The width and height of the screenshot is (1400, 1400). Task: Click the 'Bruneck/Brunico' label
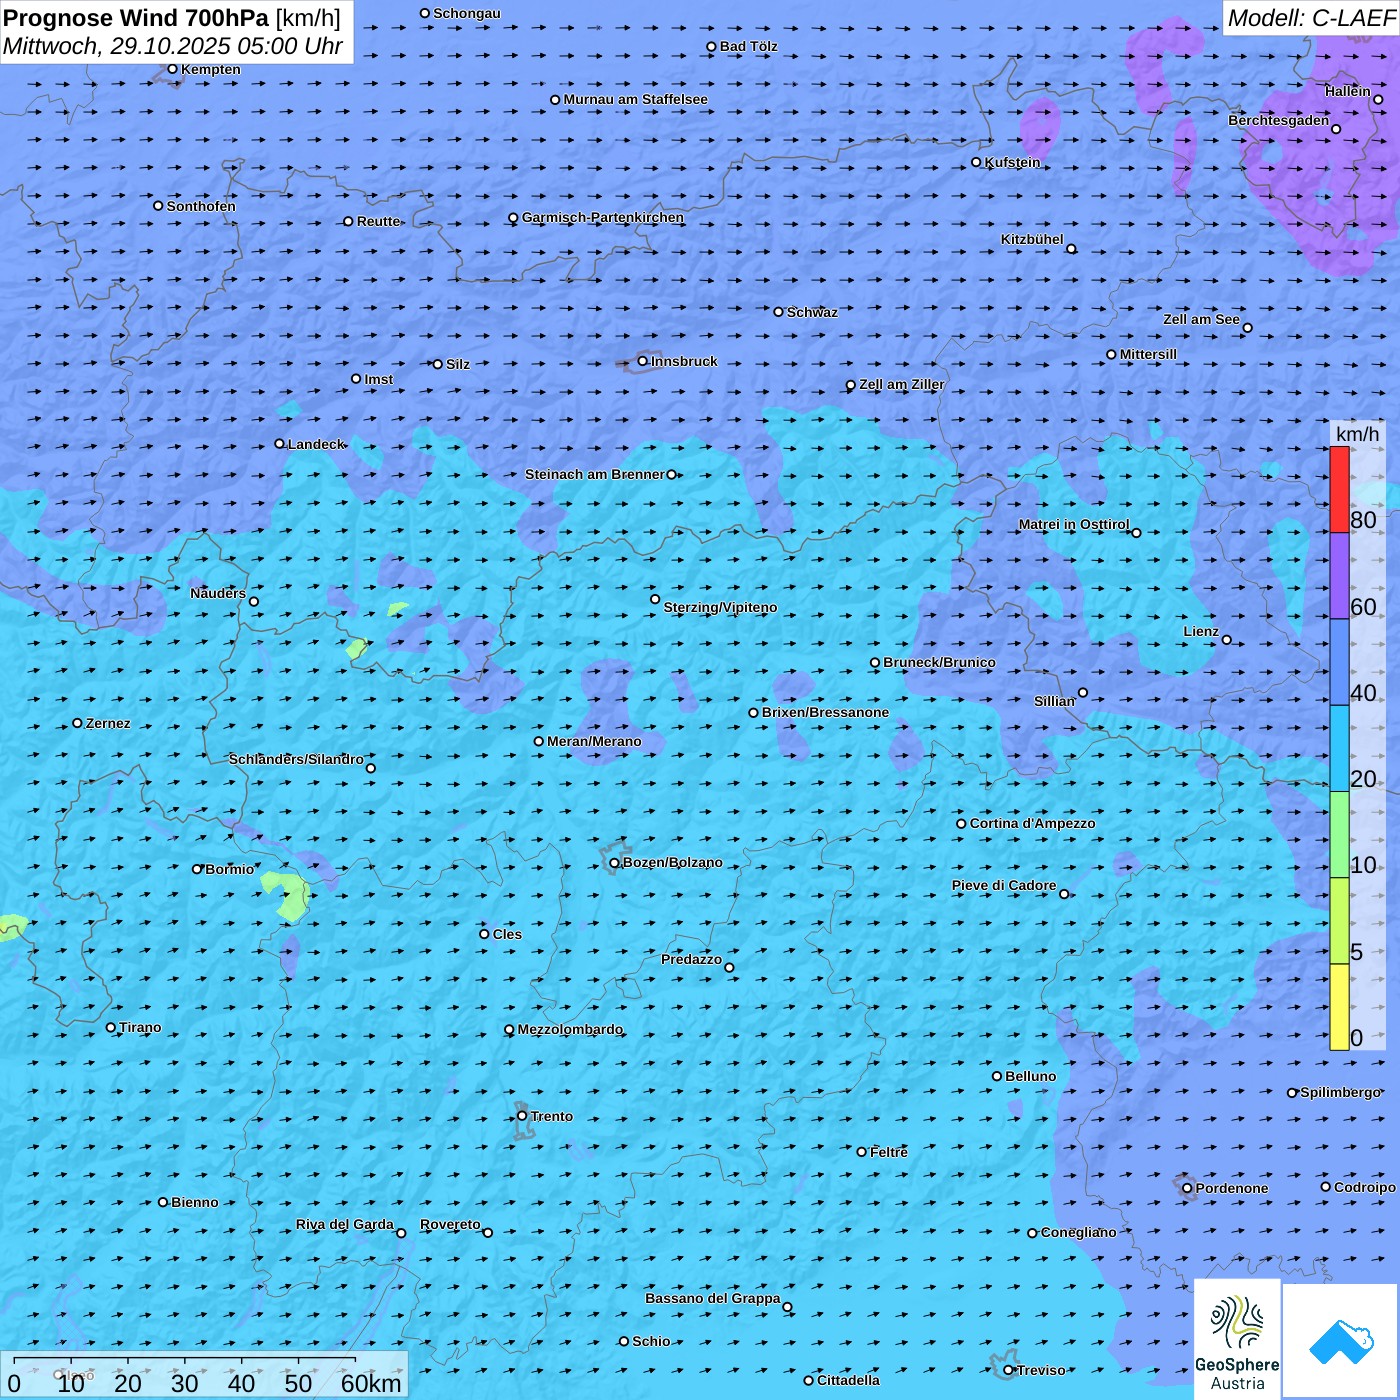[x=939, y=662]
